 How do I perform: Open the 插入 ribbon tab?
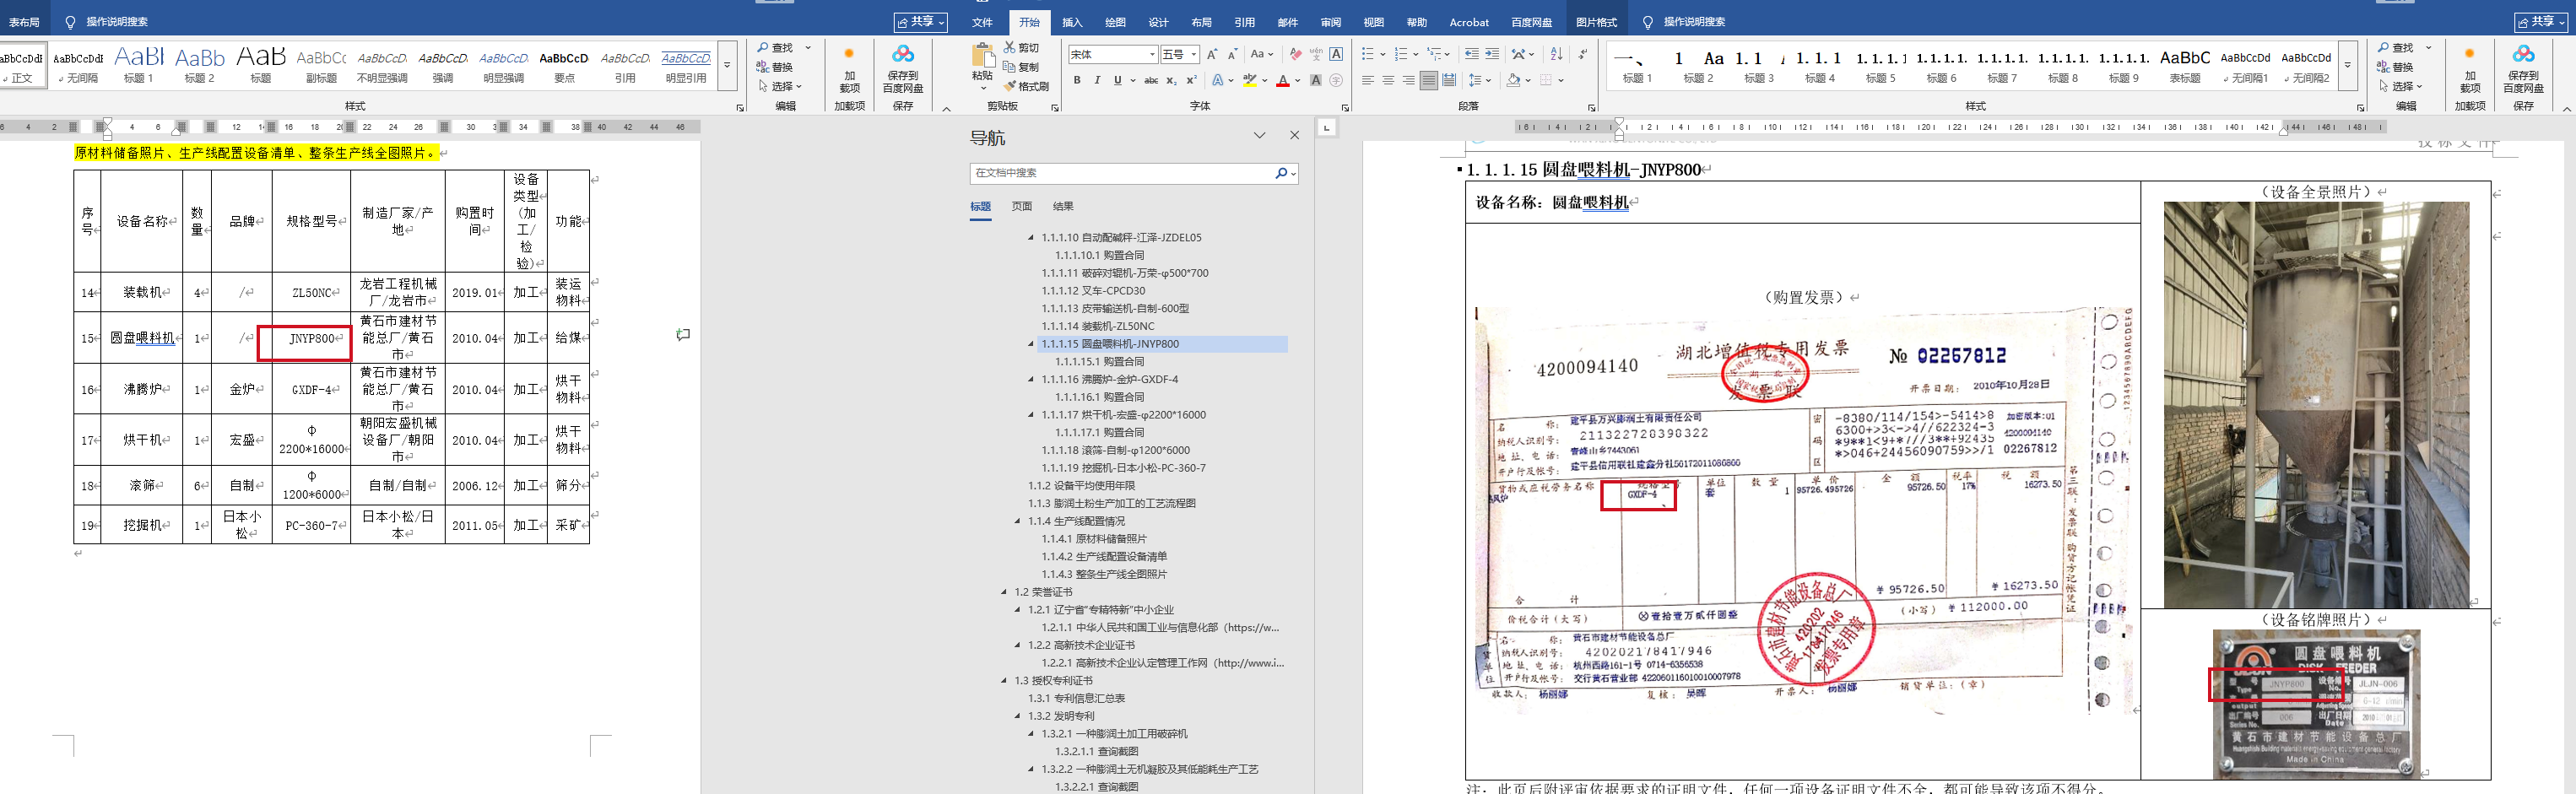pyautogui.click(x=1072, y=22)
